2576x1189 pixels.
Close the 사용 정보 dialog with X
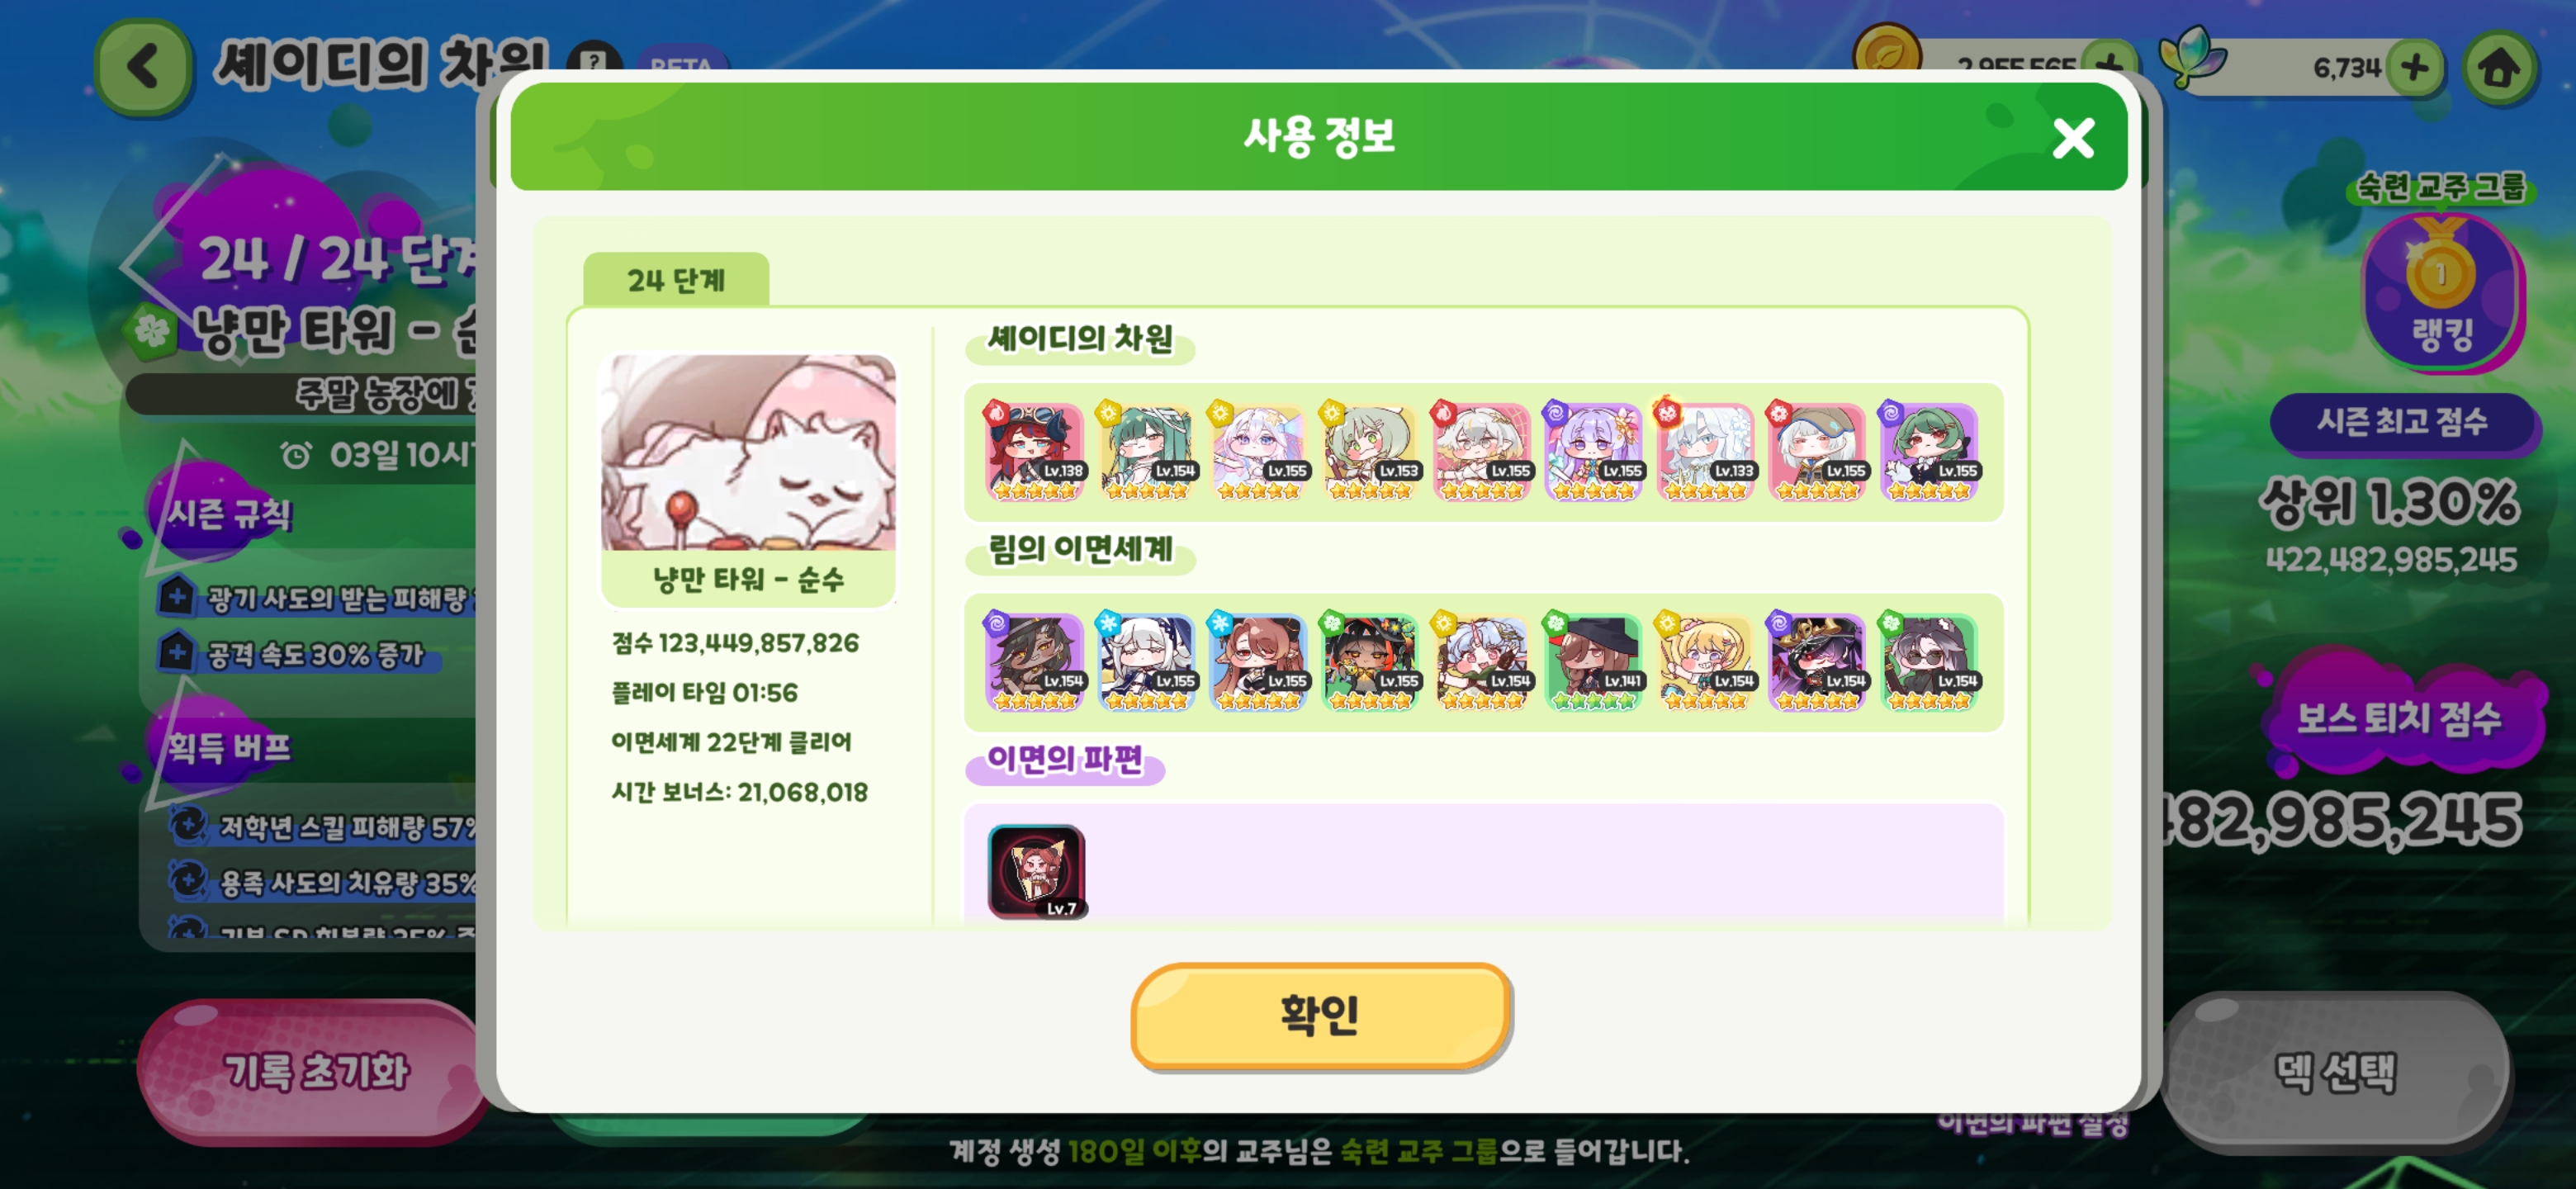(x=2073, y=138)
